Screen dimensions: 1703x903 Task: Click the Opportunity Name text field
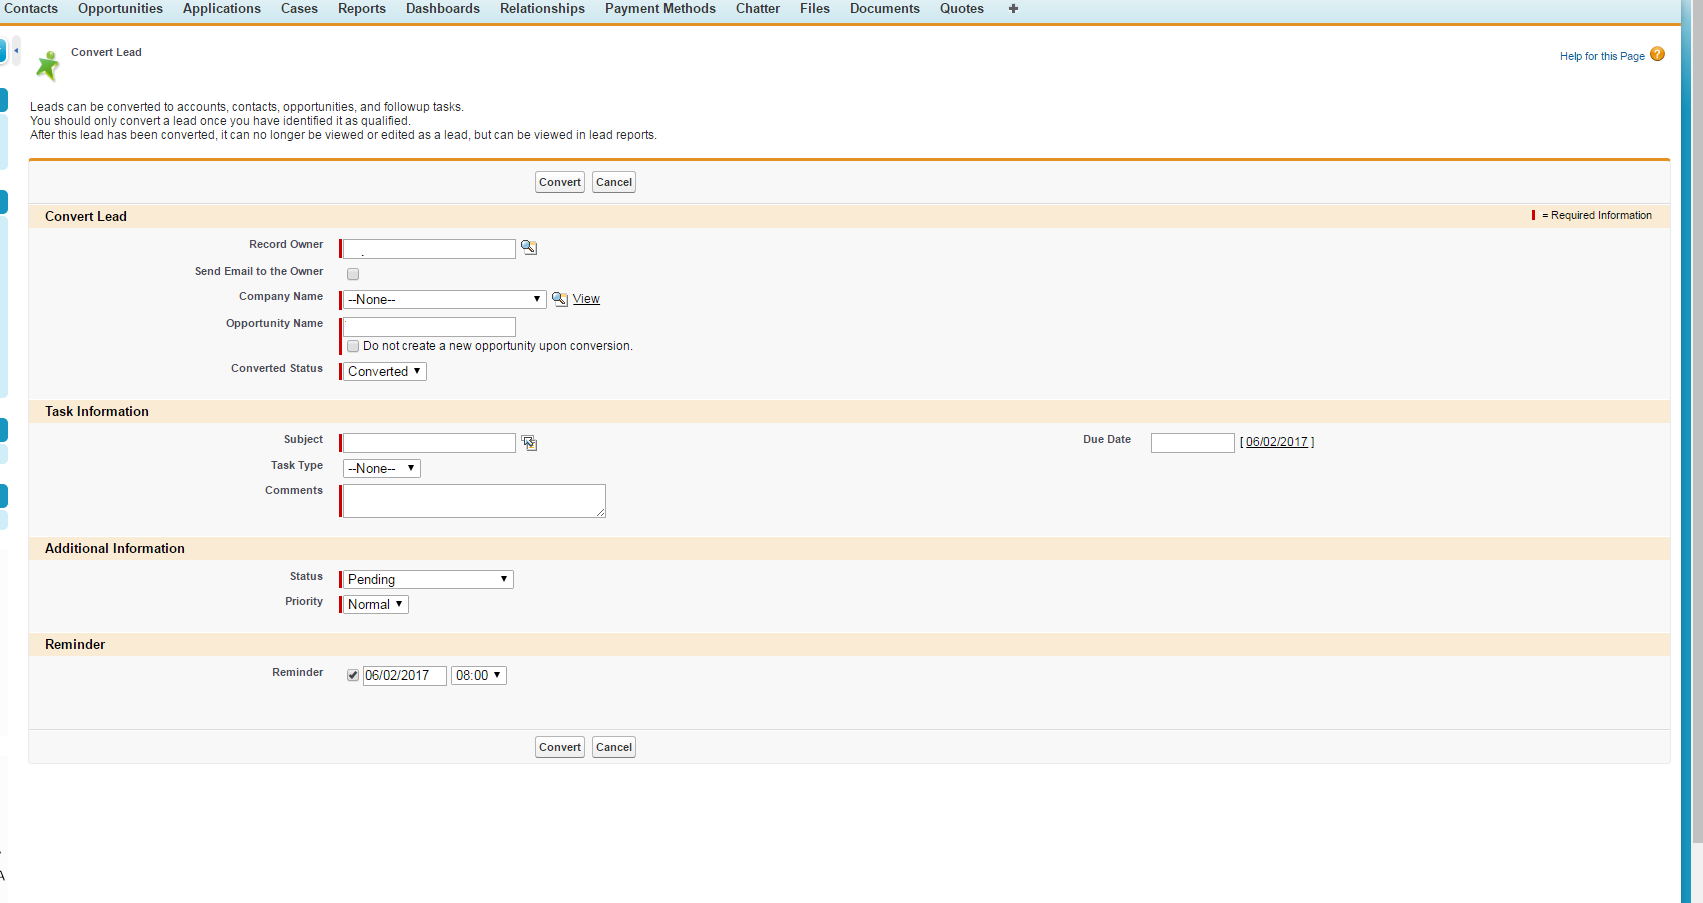[429, 327]
